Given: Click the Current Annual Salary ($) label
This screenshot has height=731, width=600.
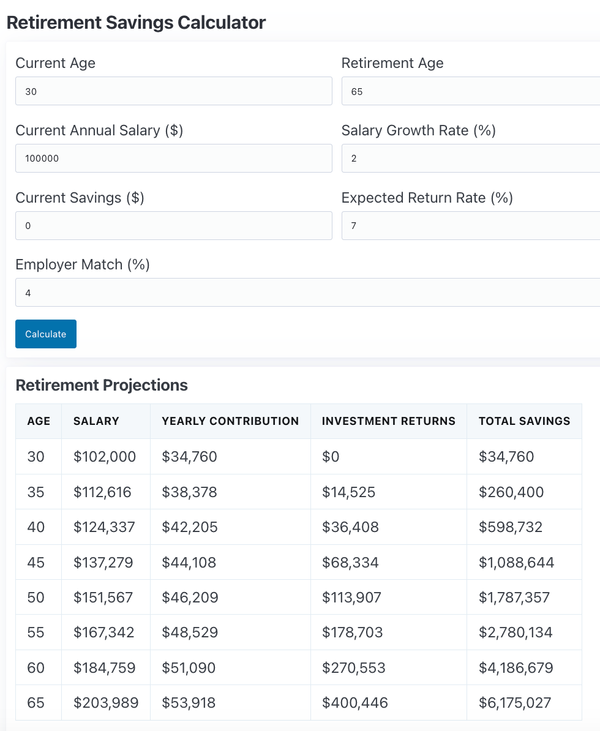Looking at the screenshot, I should coord(99,130).
